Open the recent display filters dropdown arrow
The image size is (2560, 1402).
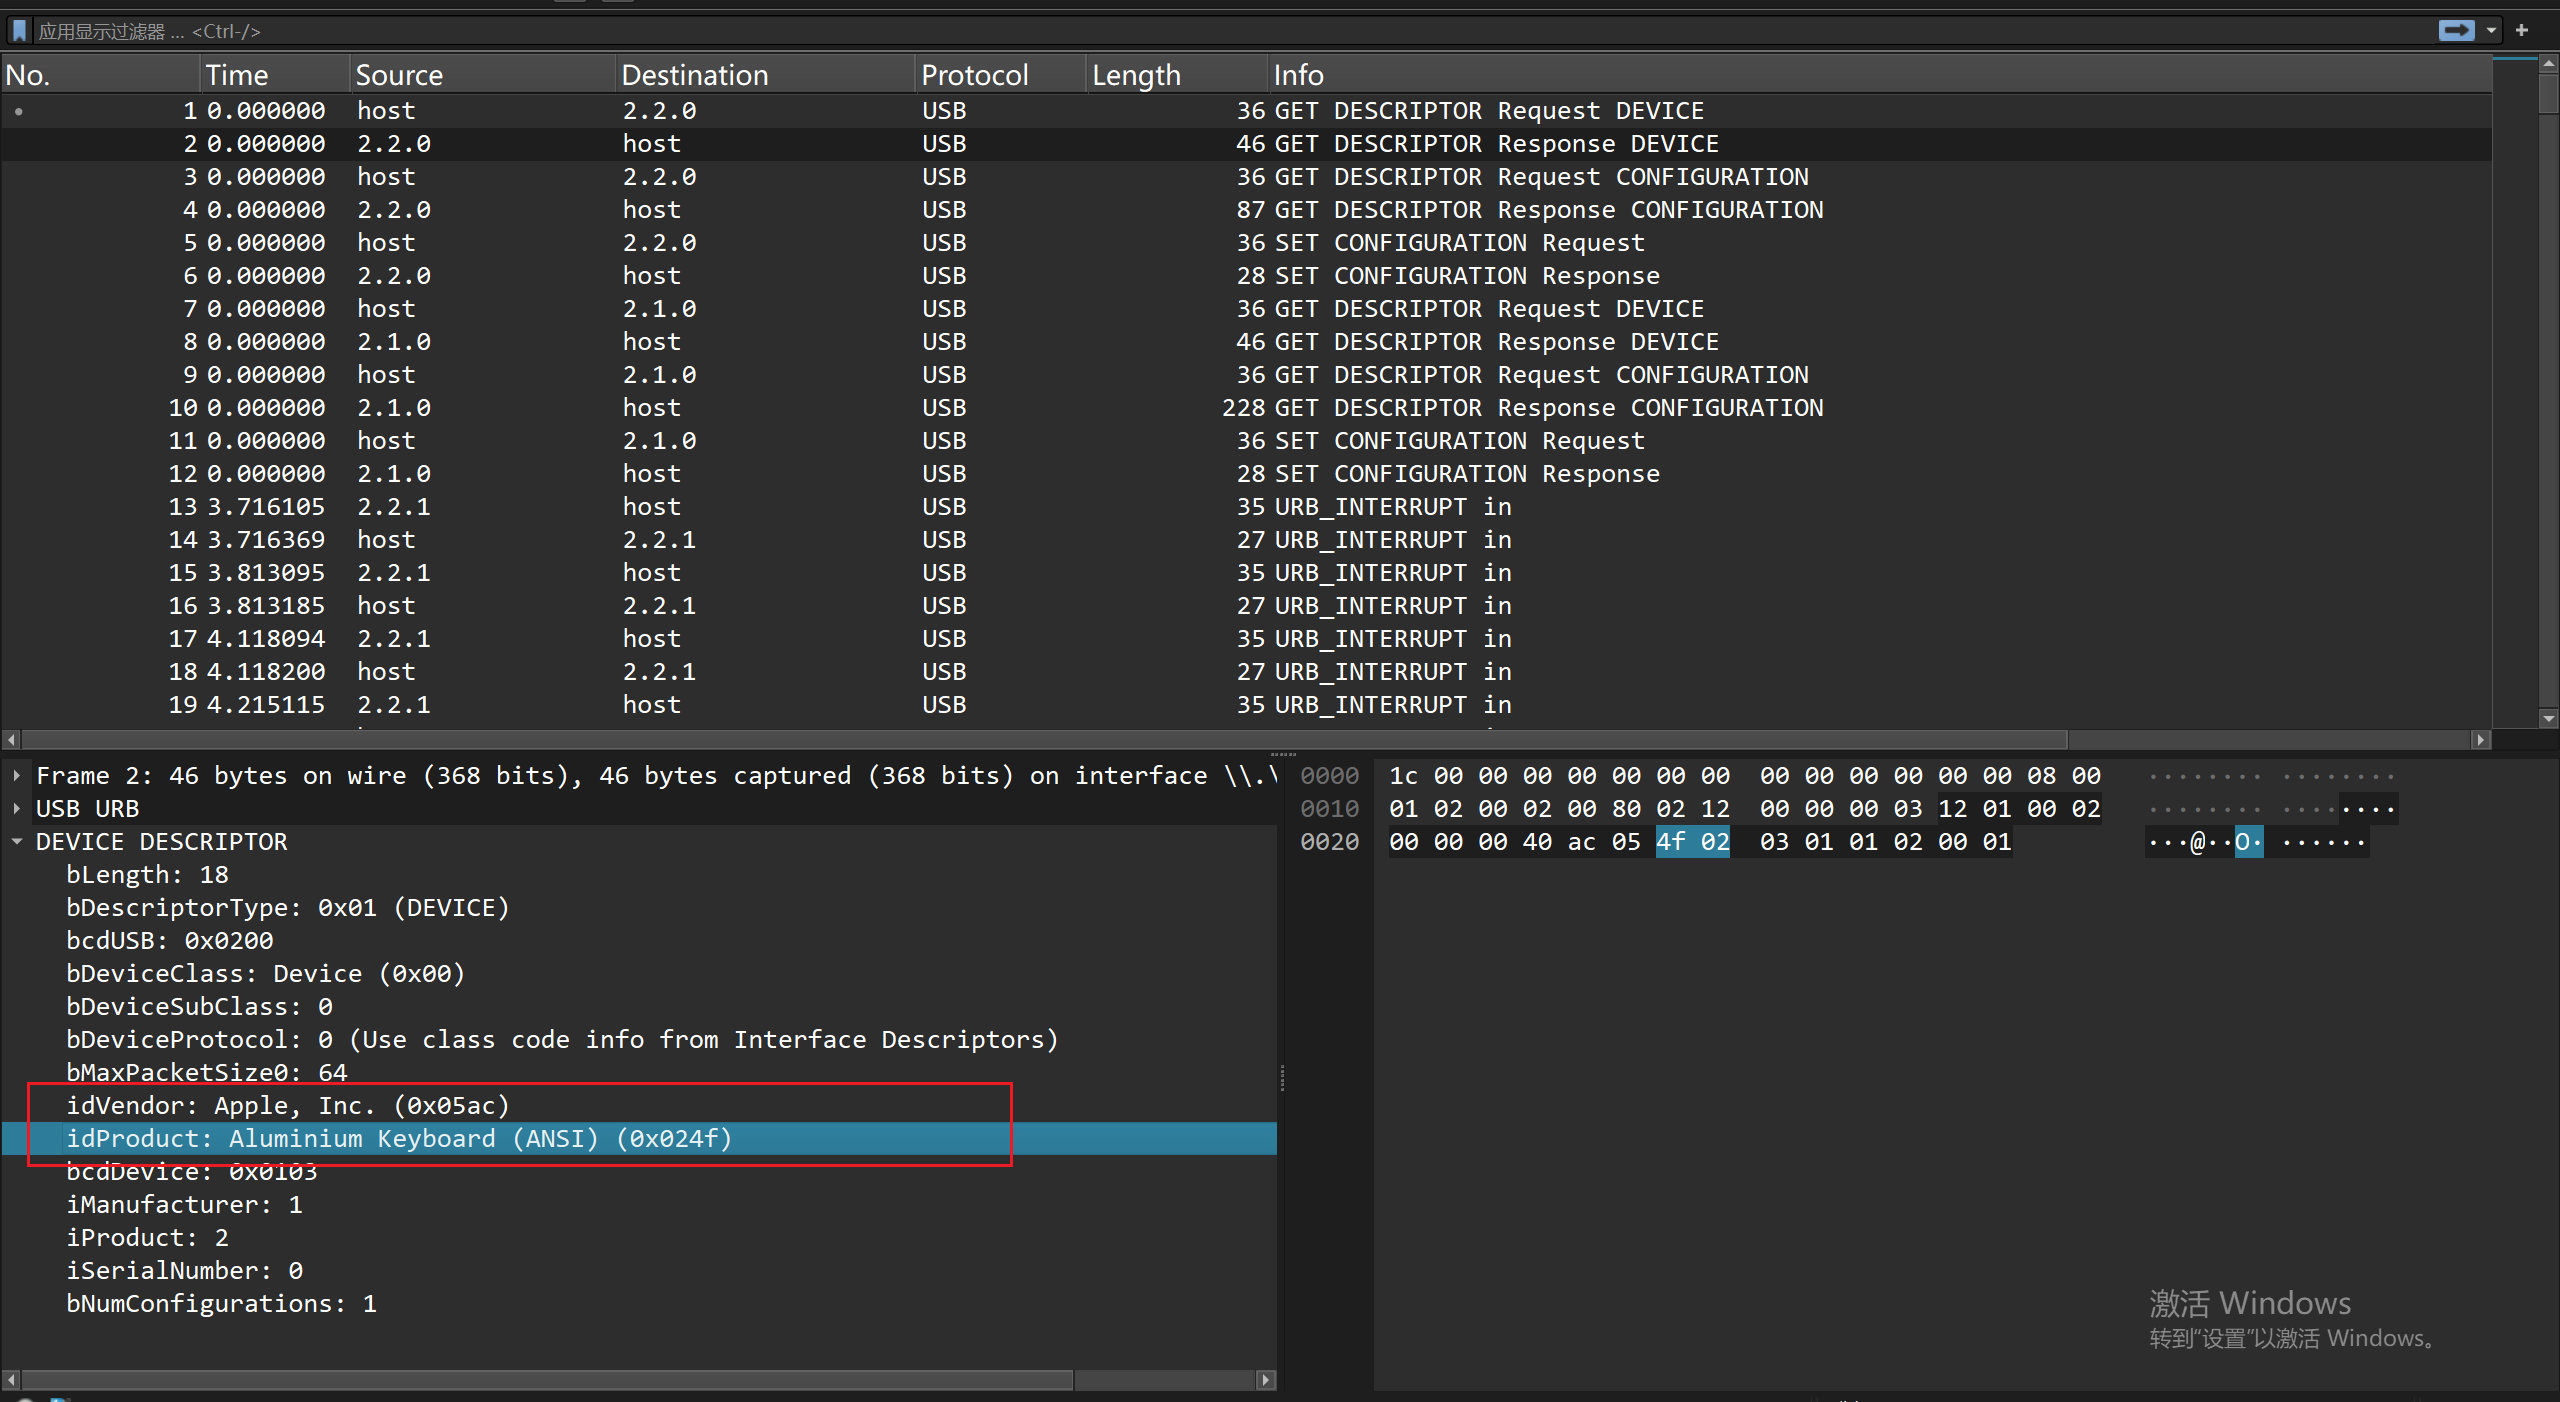pos(2491,31)
